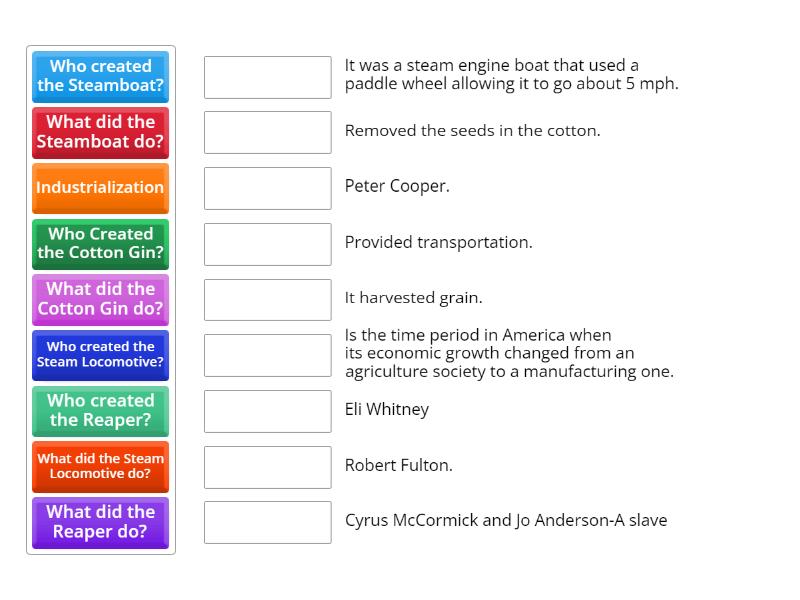Select the 'Who created the Reaper?' tile
Image resolution: width=800 pixels, height=600 pixels.
click(x=100, y=410)
